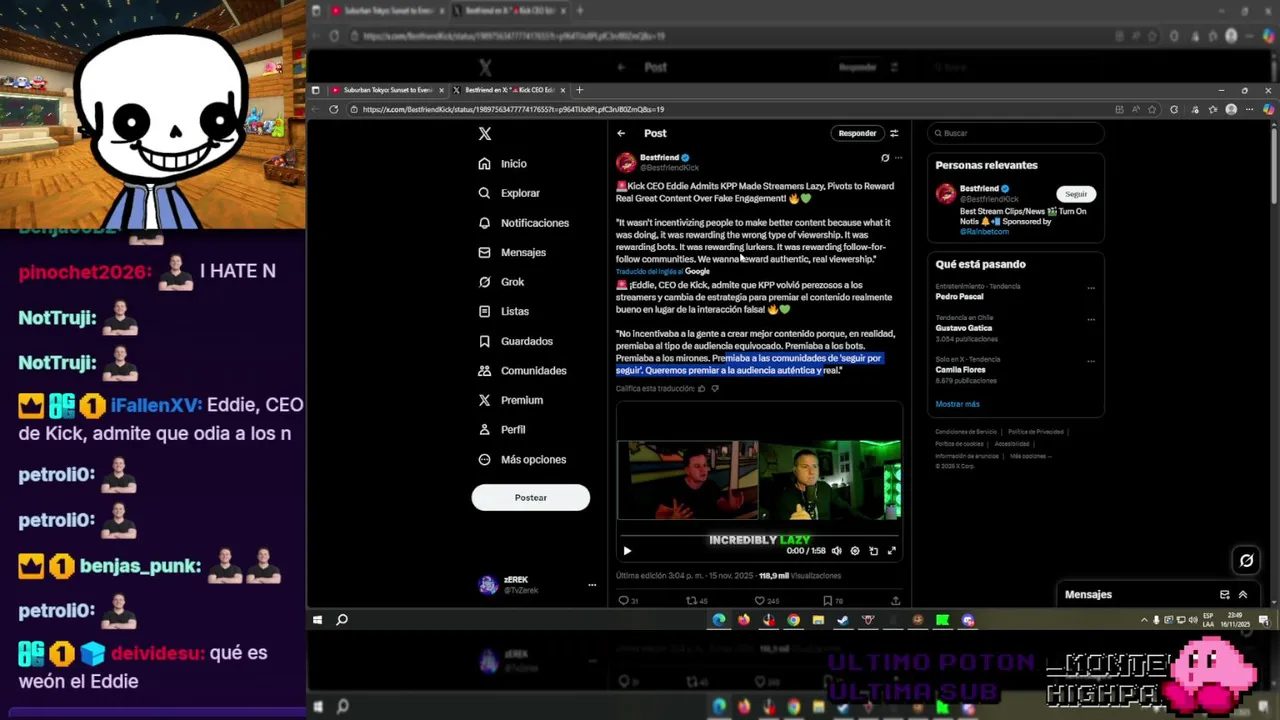Open Windows Start menu
The image size is (1280, 720).
click(317, 620)
